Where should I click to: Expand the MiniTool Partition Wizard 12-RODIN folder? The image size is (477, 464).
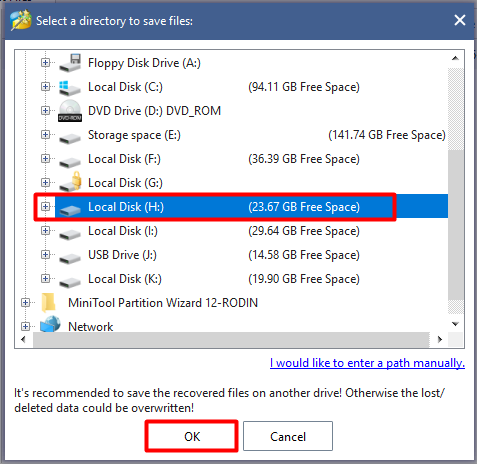pos(25,303)
